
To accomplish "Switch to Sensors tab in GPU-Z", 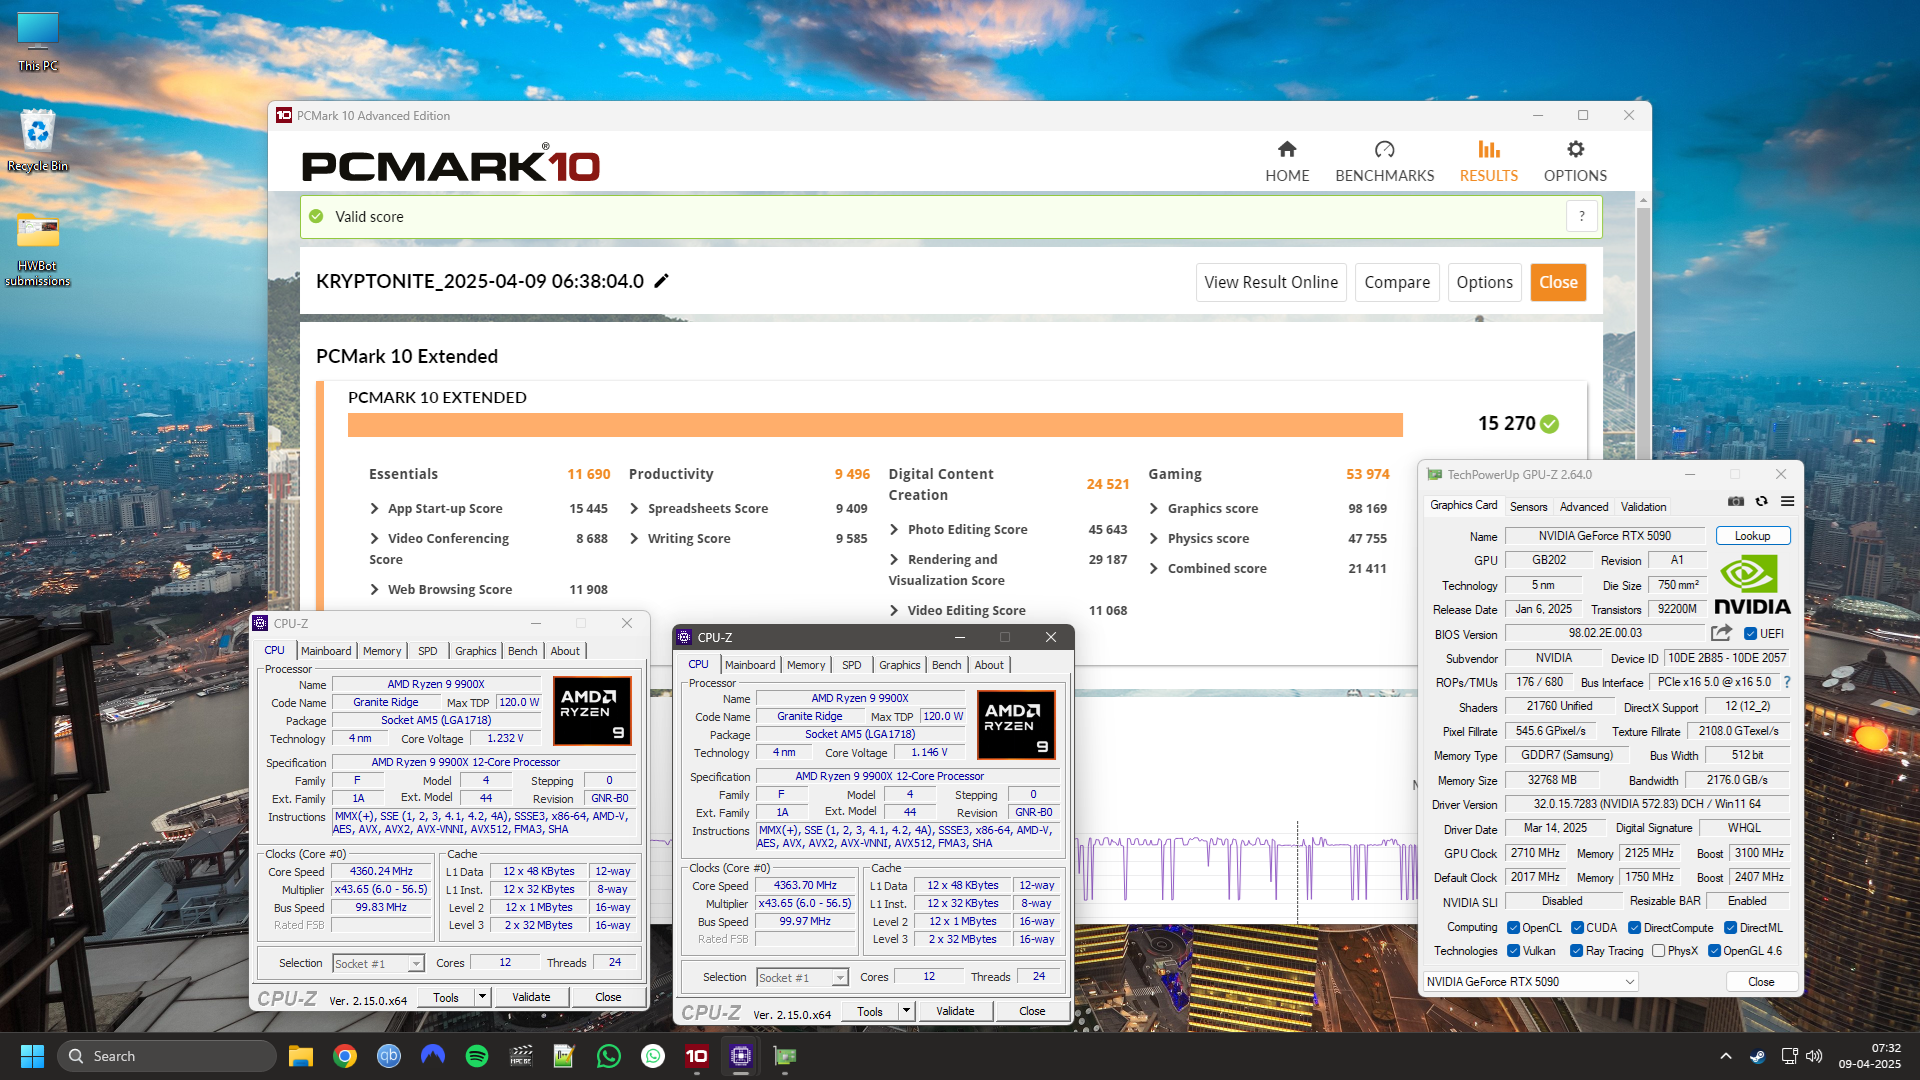I will point(1528,506).
